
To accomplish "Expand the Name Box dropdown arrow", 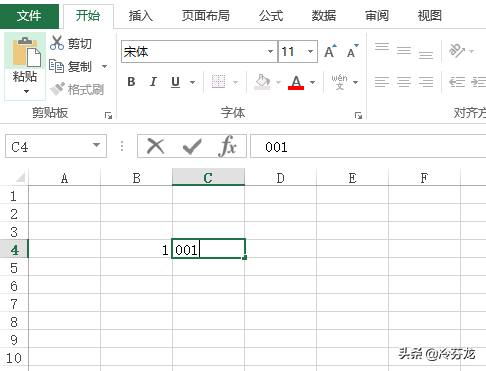I will [x=96, y=145].
